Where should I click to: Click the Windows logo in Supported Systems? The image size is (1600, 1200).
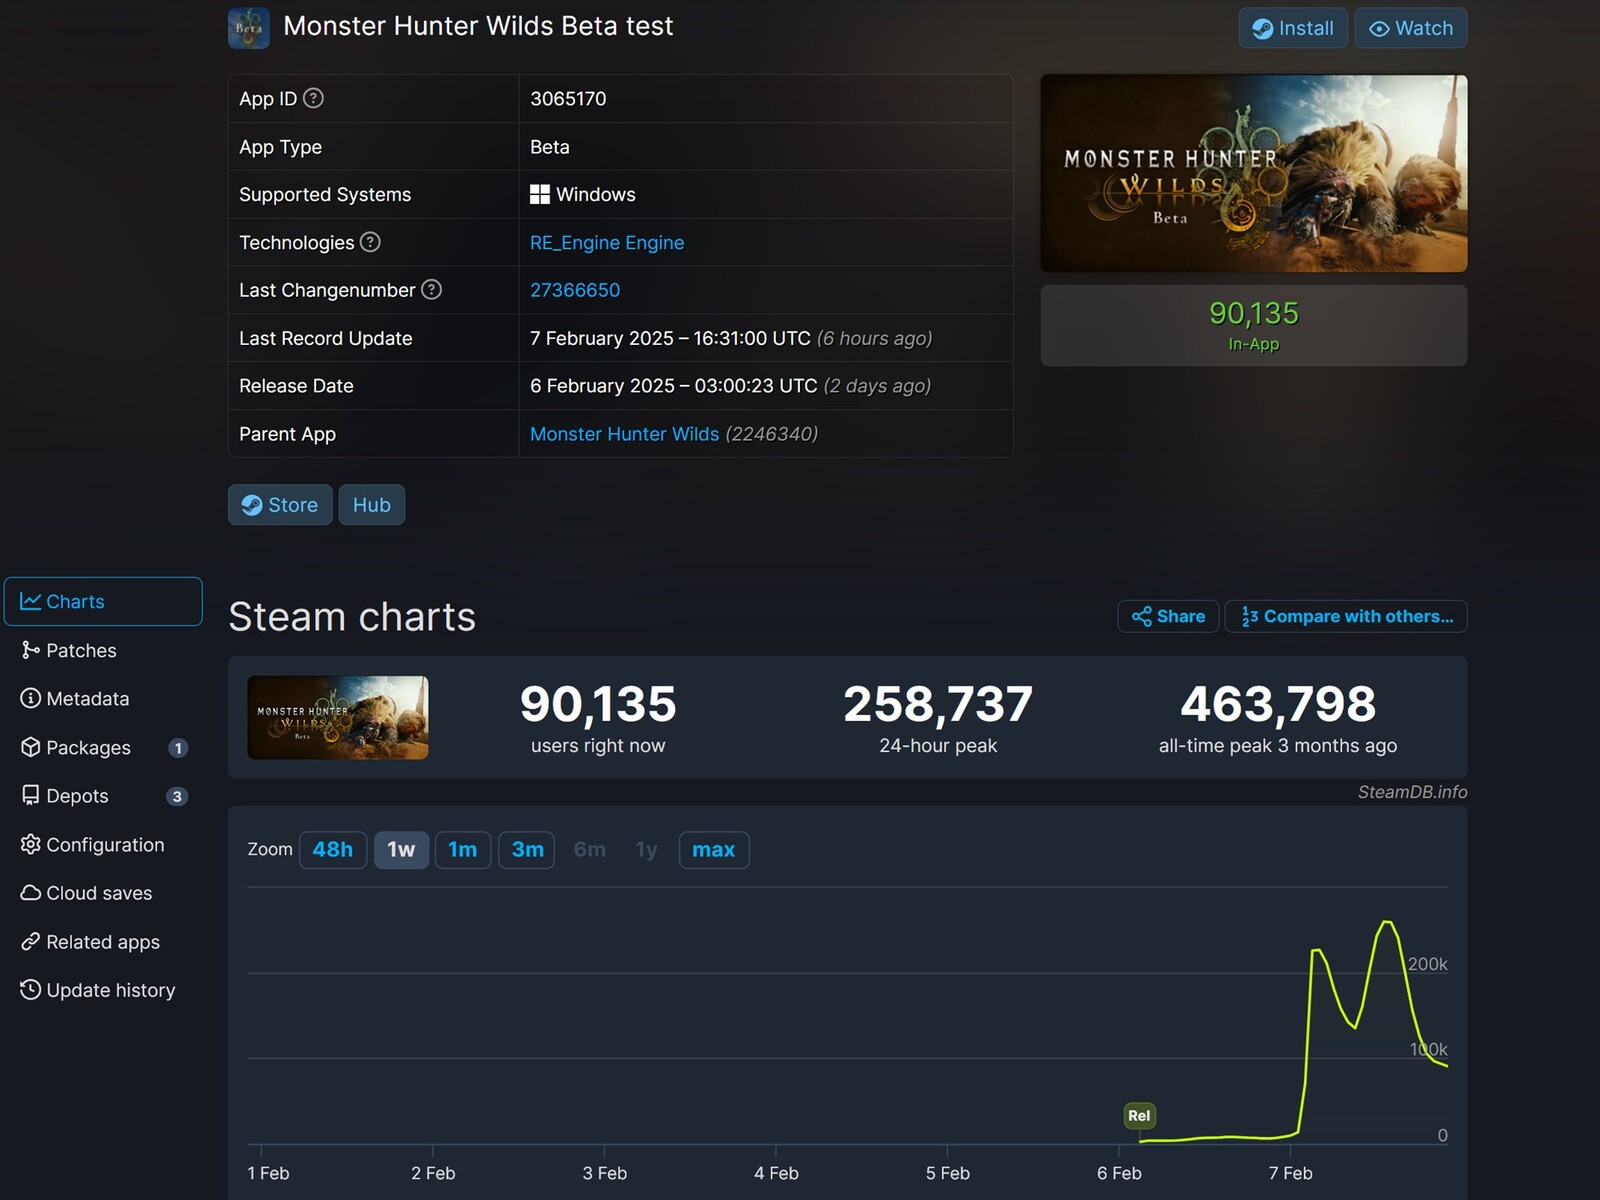coord(540,194)
